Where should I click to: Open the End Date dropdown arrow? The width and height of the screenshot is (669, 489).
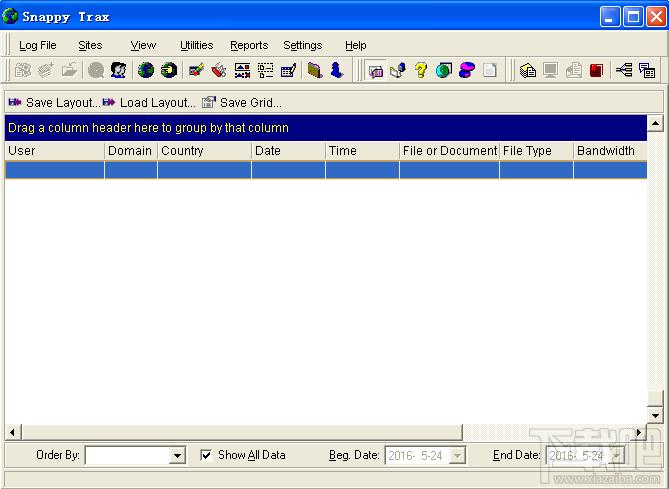pyautogui.click(x=617, y=456)
